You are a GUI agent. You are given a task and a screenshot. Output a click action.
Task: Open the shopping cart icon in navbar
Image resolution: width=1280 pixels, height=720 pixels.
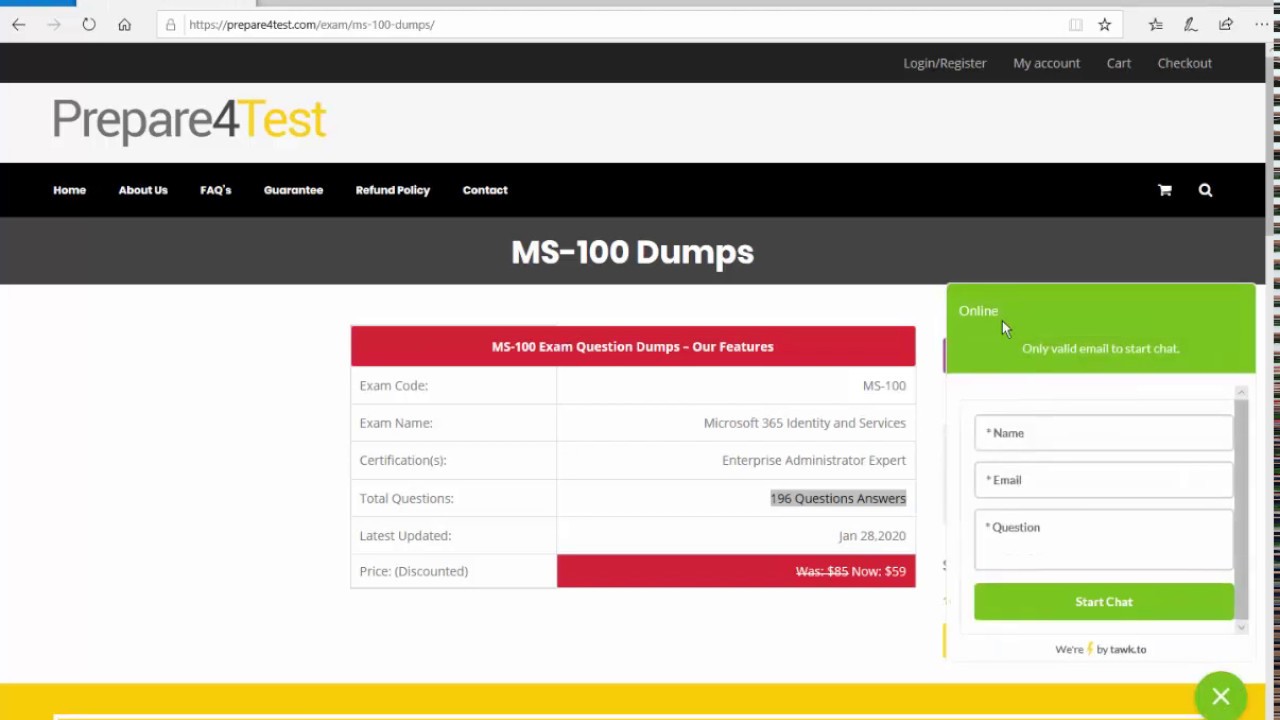coord(1165,190)
